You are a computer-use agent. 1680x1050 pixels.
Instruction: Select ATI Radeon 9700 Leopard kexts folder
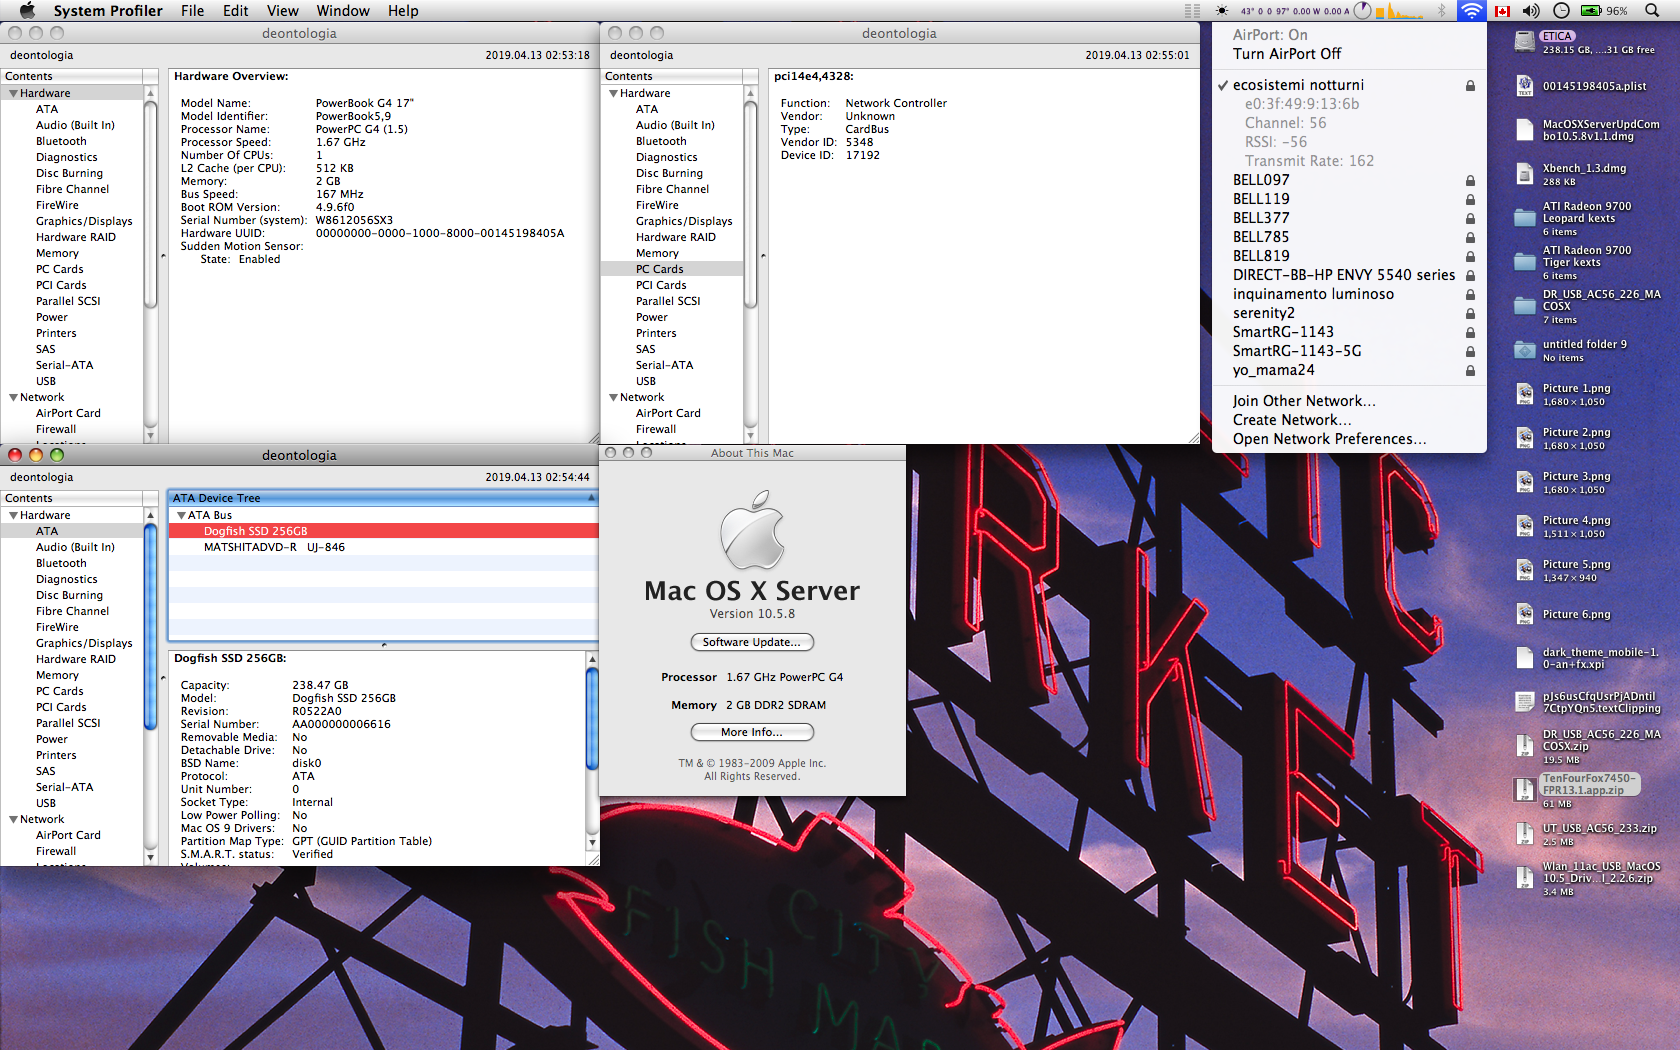tap(1524, 218)
